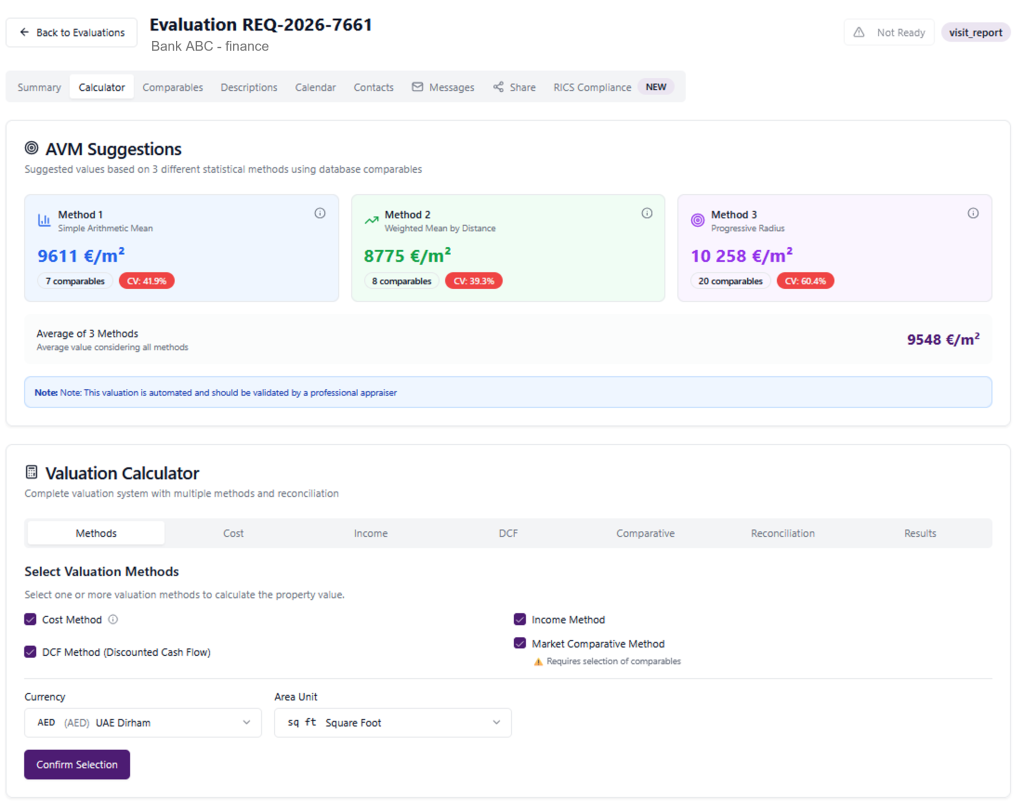Open the Reconciliation calculator tab
1024x811 pixels.
[x=782, y=533]
